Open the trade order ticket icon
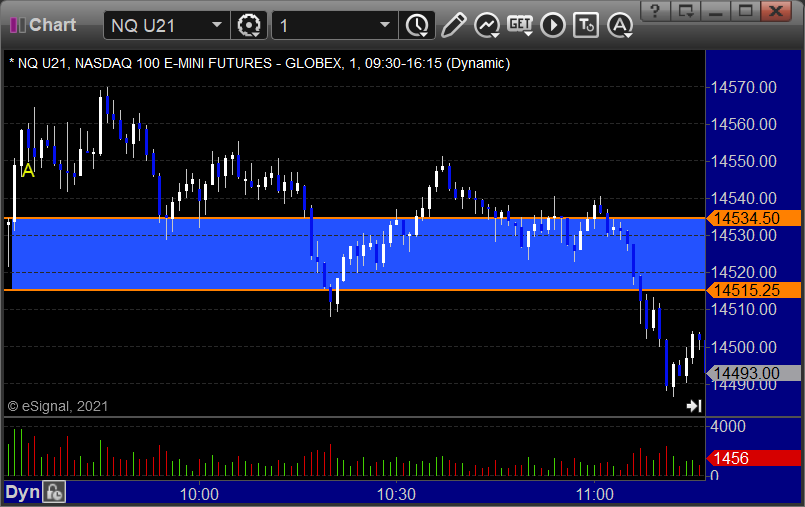Image resolution: width=805 pixels, height=507 pixels. coord(586,25)
